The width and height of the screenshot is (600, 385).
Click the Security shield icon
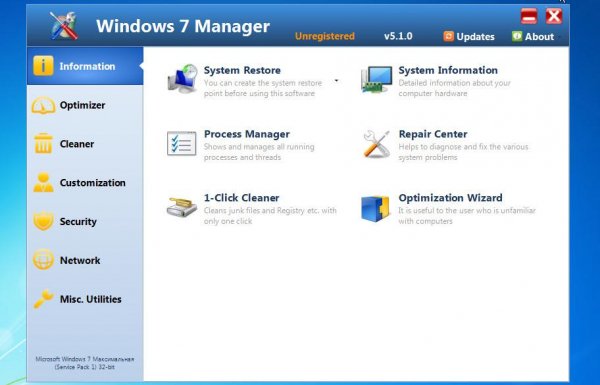pos(43,221)
